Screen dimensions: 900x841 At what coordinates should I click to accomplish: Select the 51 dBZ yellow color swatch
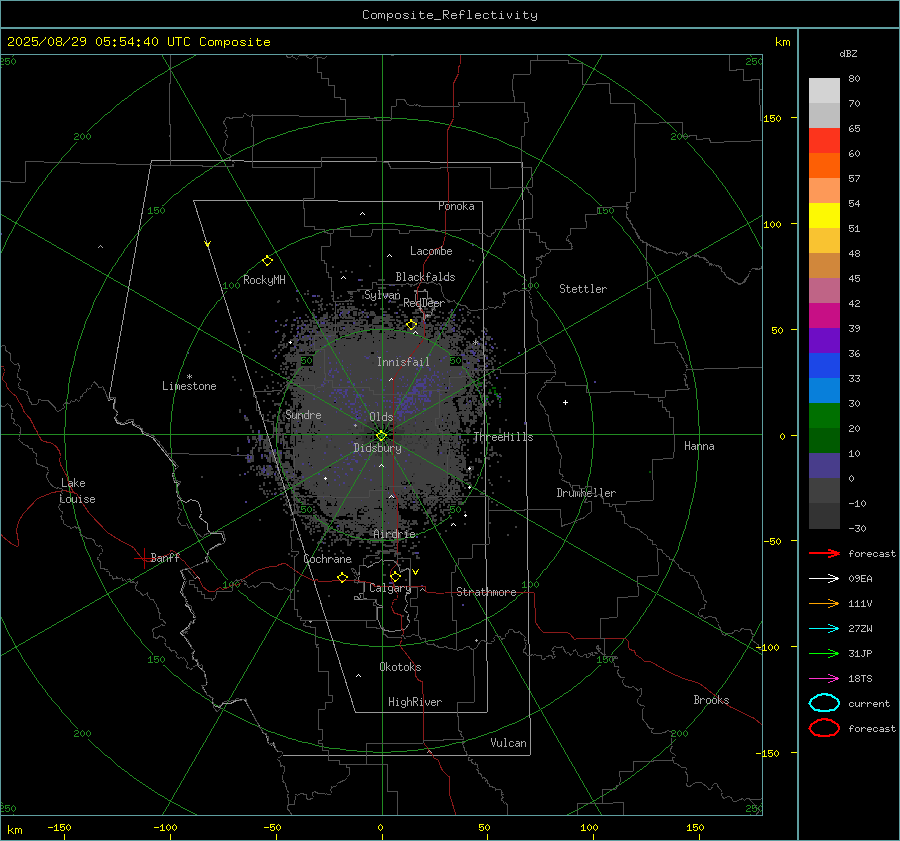[824, 215]
